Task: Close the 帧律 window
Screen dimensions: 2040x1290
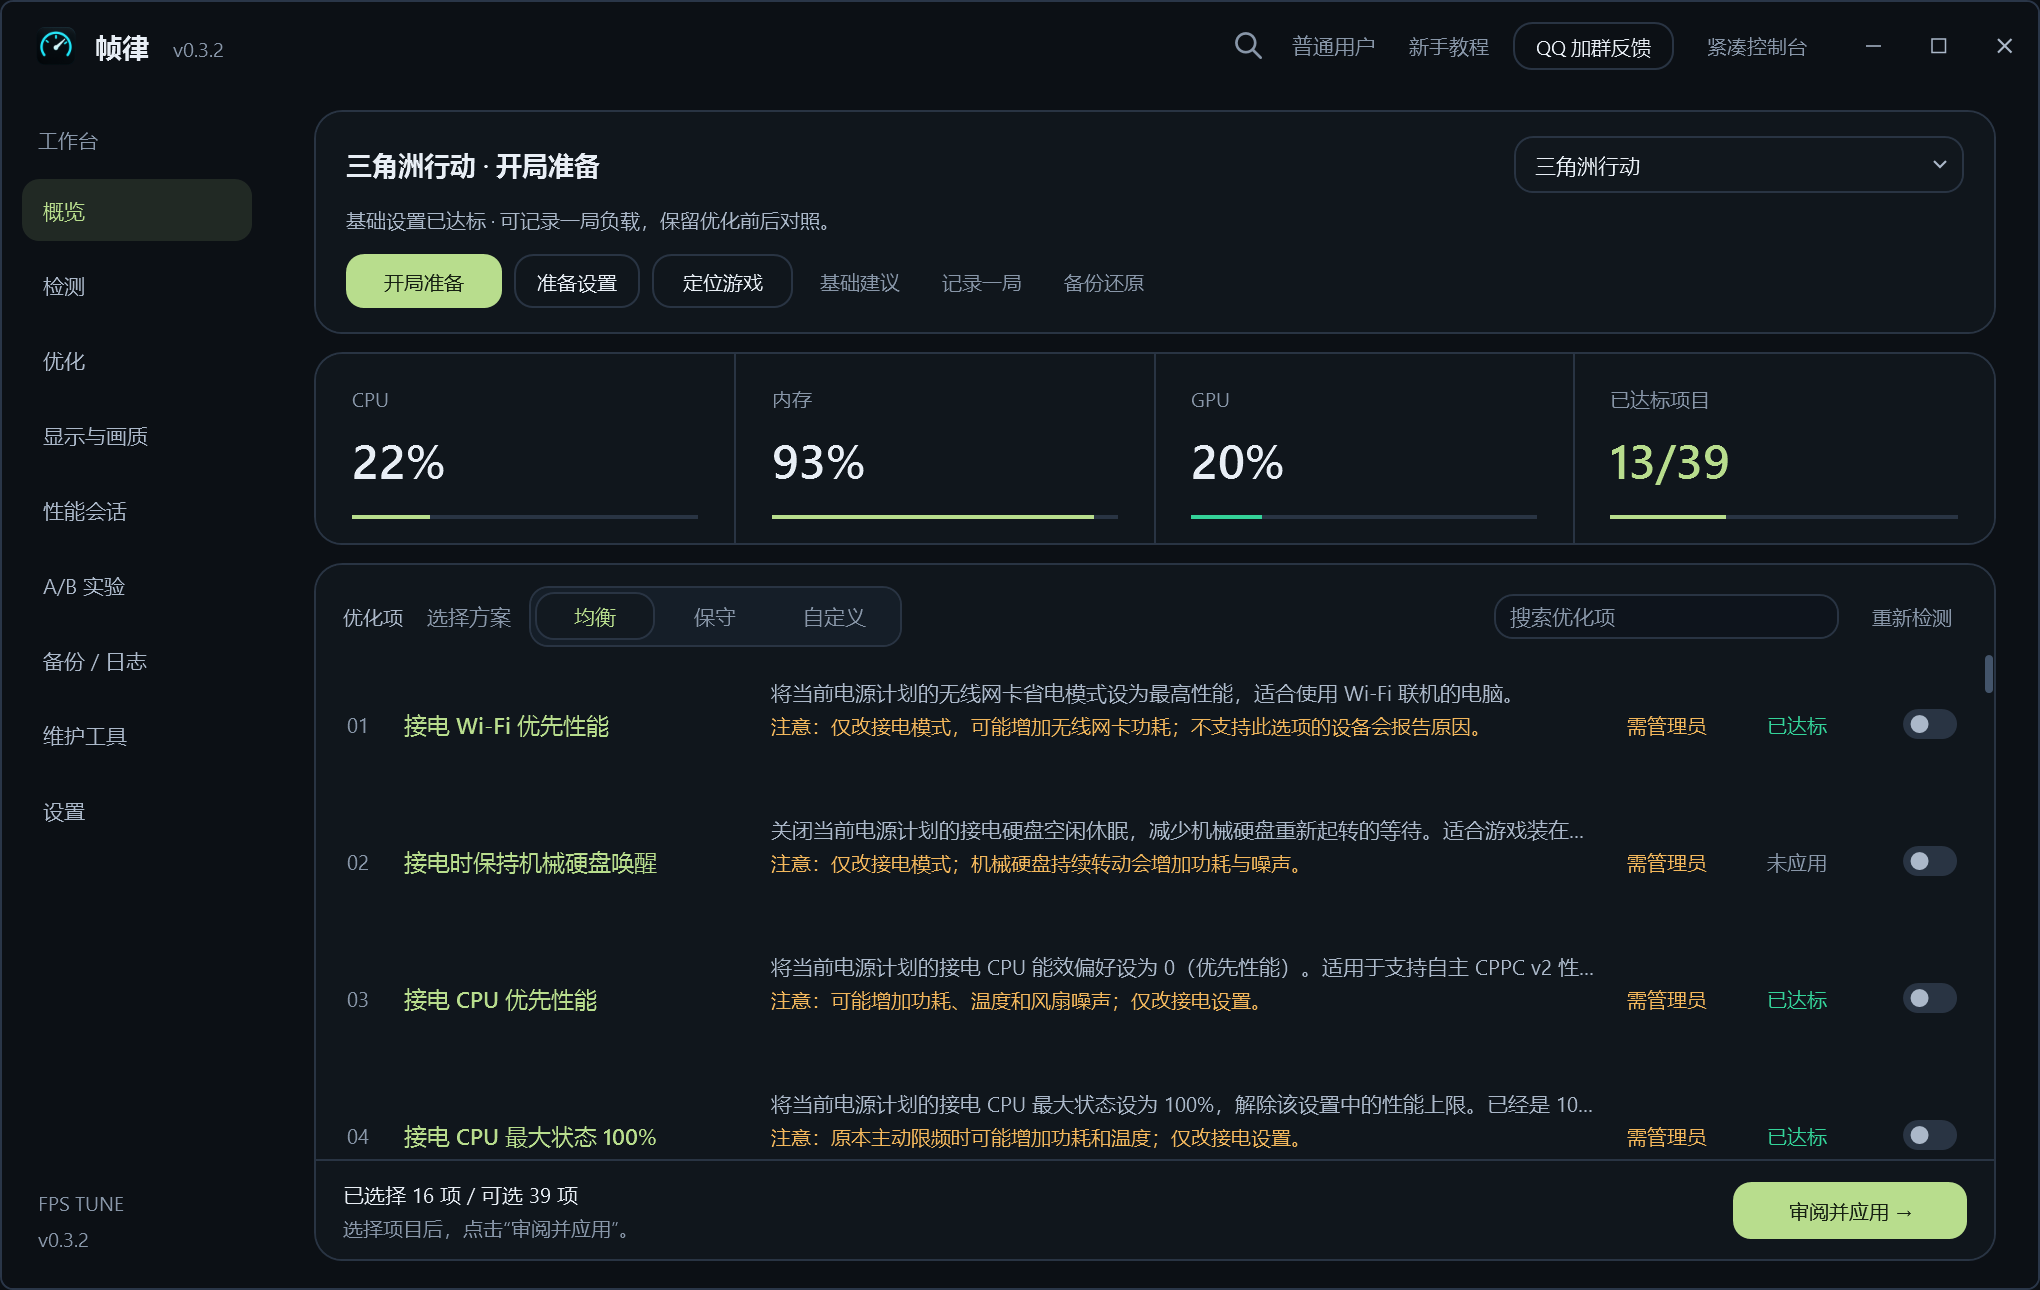Action: [2004, 46]
